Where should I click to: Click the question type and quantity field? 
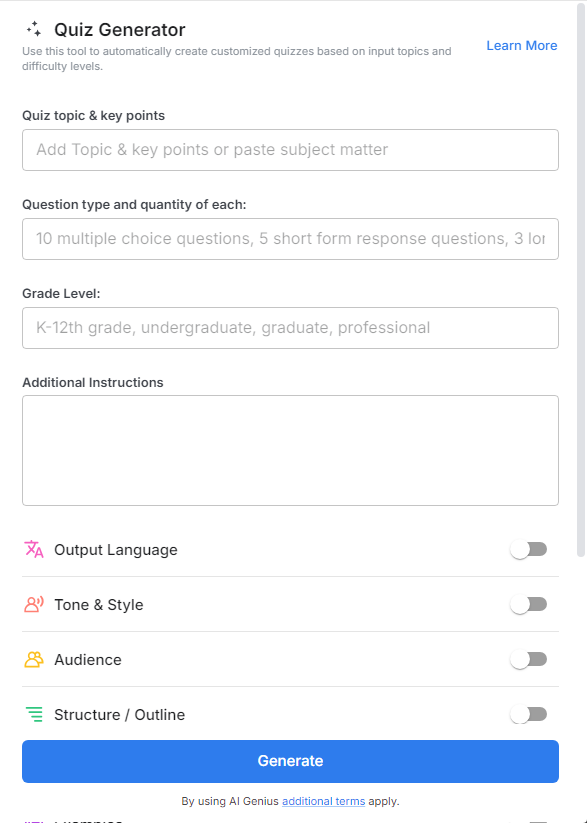pyautogui.click(x=290, y=239)
